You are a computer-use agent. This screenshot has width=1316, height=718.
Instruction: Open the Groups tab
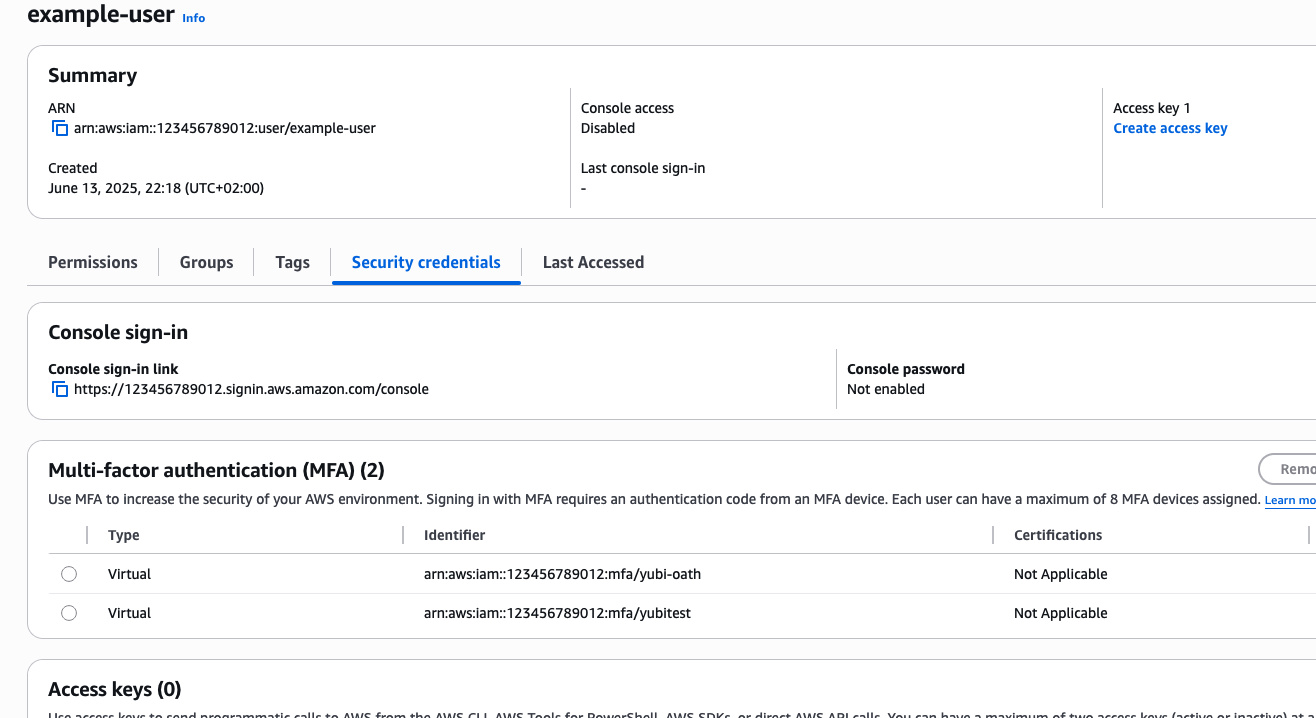pos(206,262)
